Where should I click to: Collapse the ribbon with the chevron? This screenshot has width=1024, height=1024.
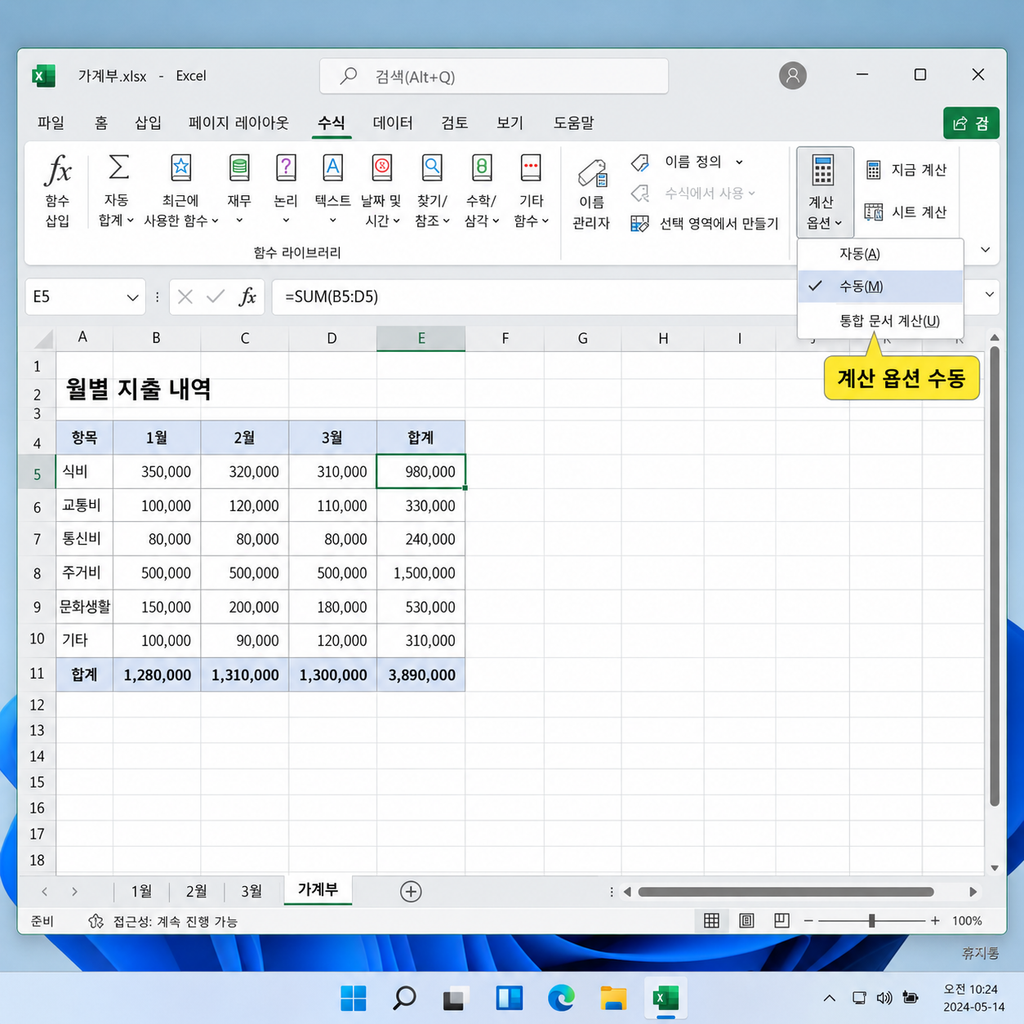985,249
